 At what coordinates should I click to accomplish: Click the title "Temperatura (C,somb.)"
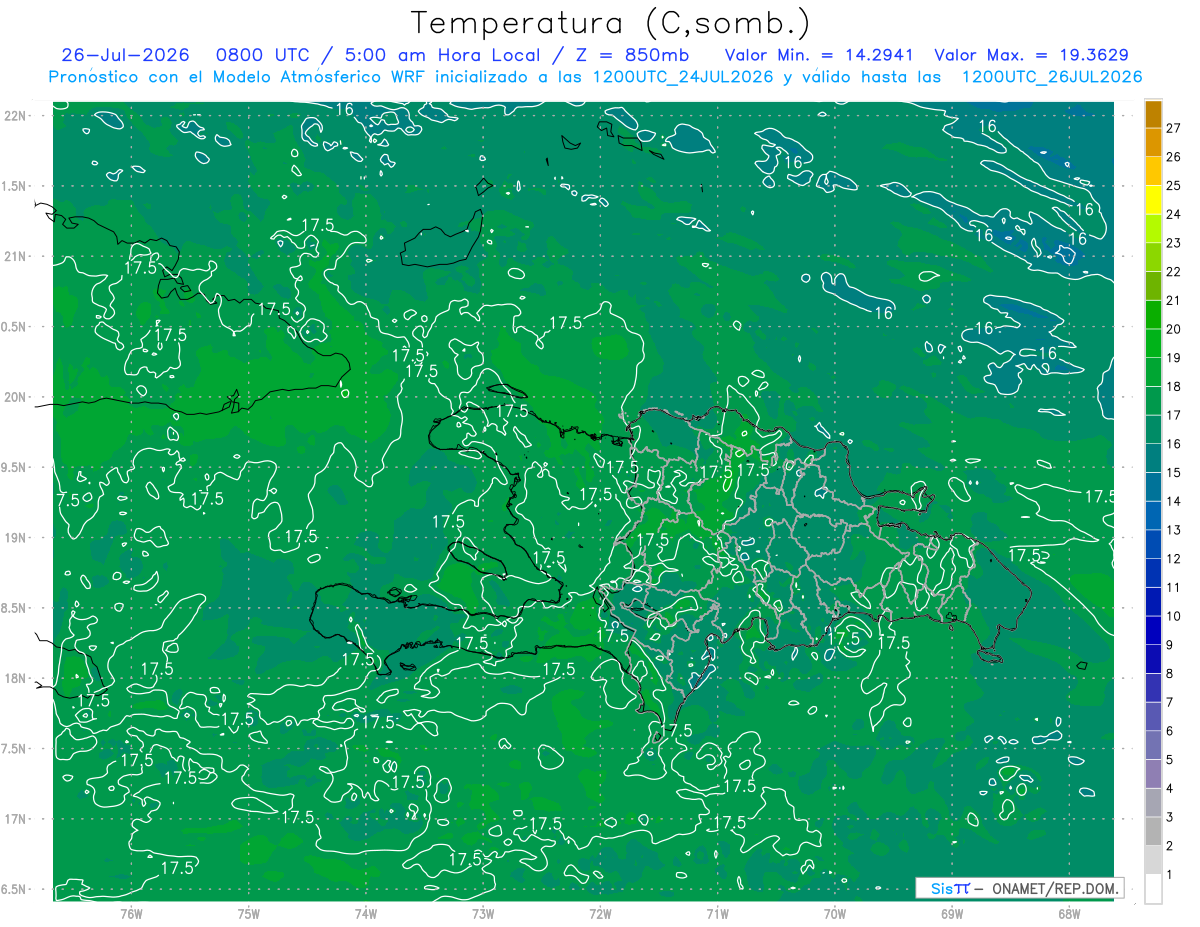610,23
